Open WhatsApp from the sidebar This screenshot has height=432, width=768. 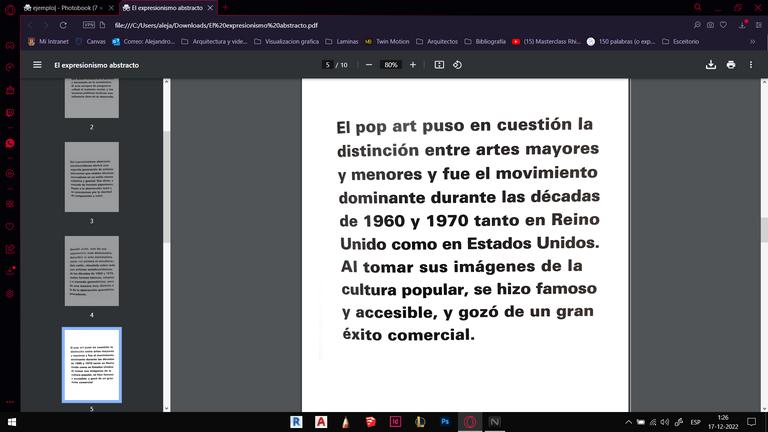pyautogui.click(x=10, y=144)
